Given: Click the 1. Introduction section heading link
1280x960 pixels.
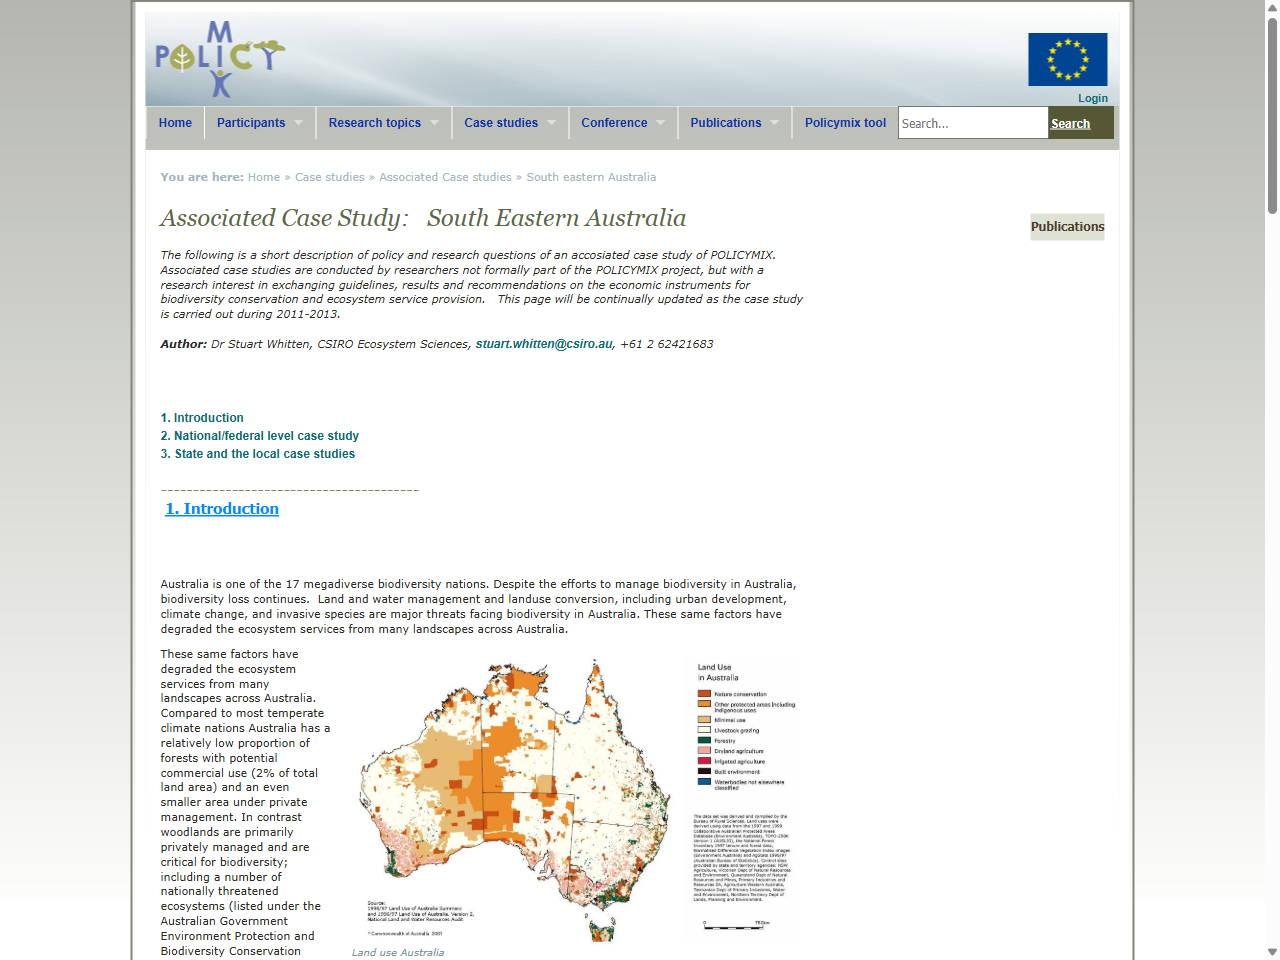Looking at the screenshot, I should (x=222, y=509).
